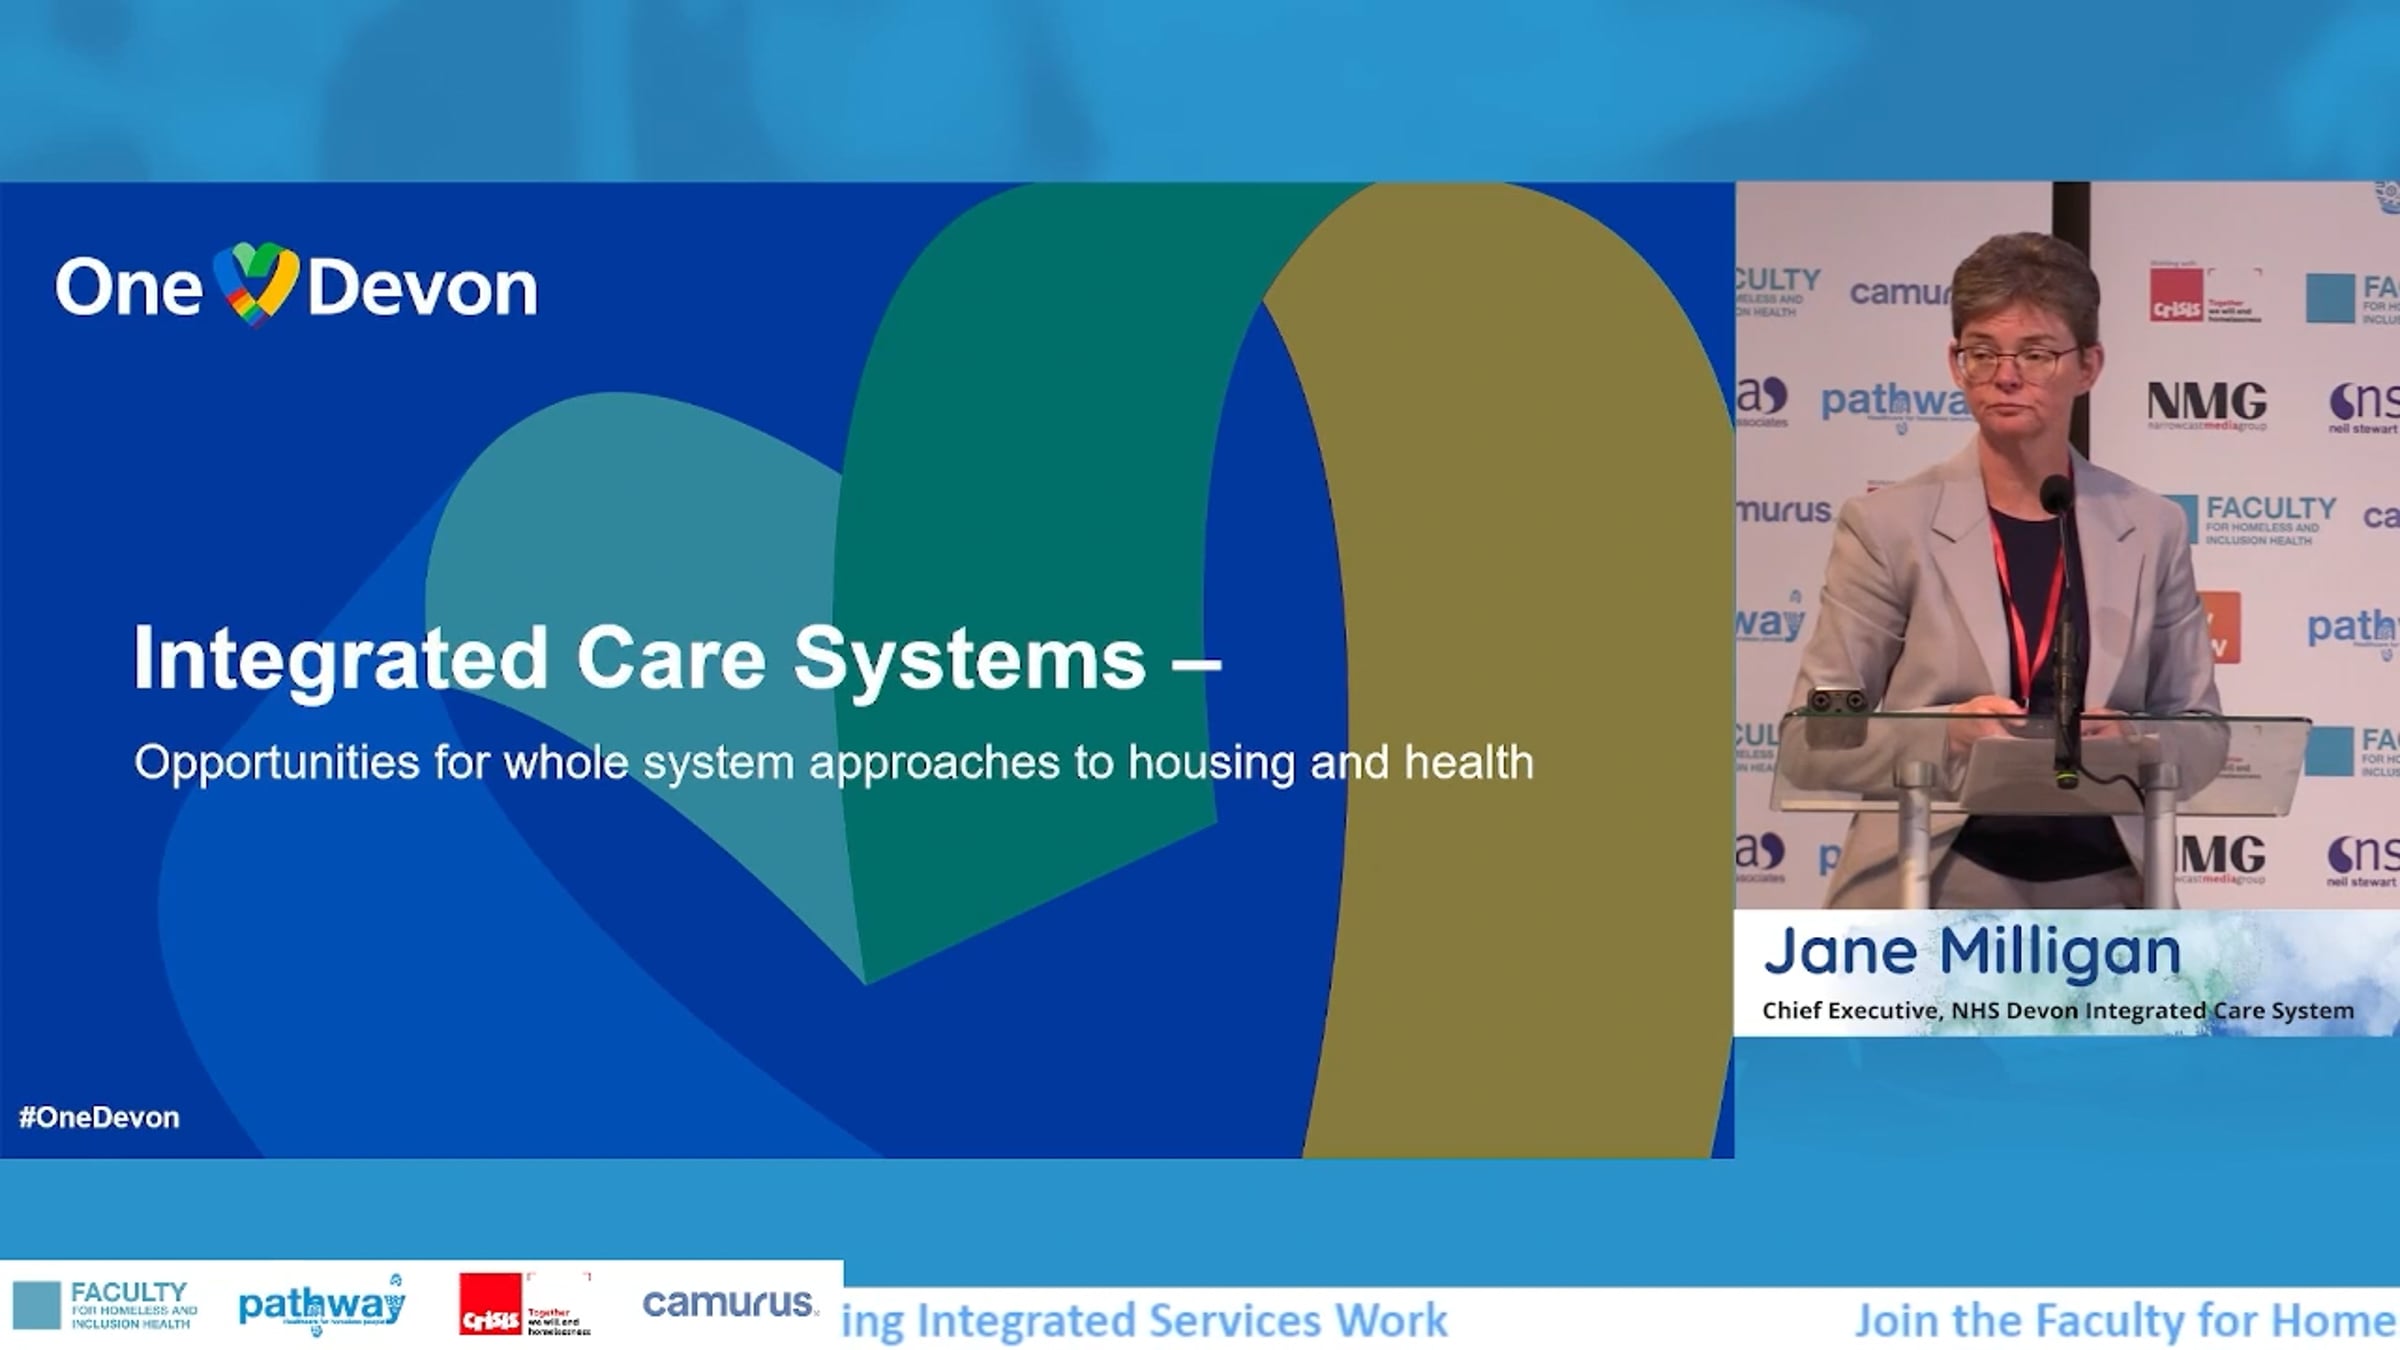
Task: Click the 'Devon' word in the slide logo
Action: [x=421, y=288]
